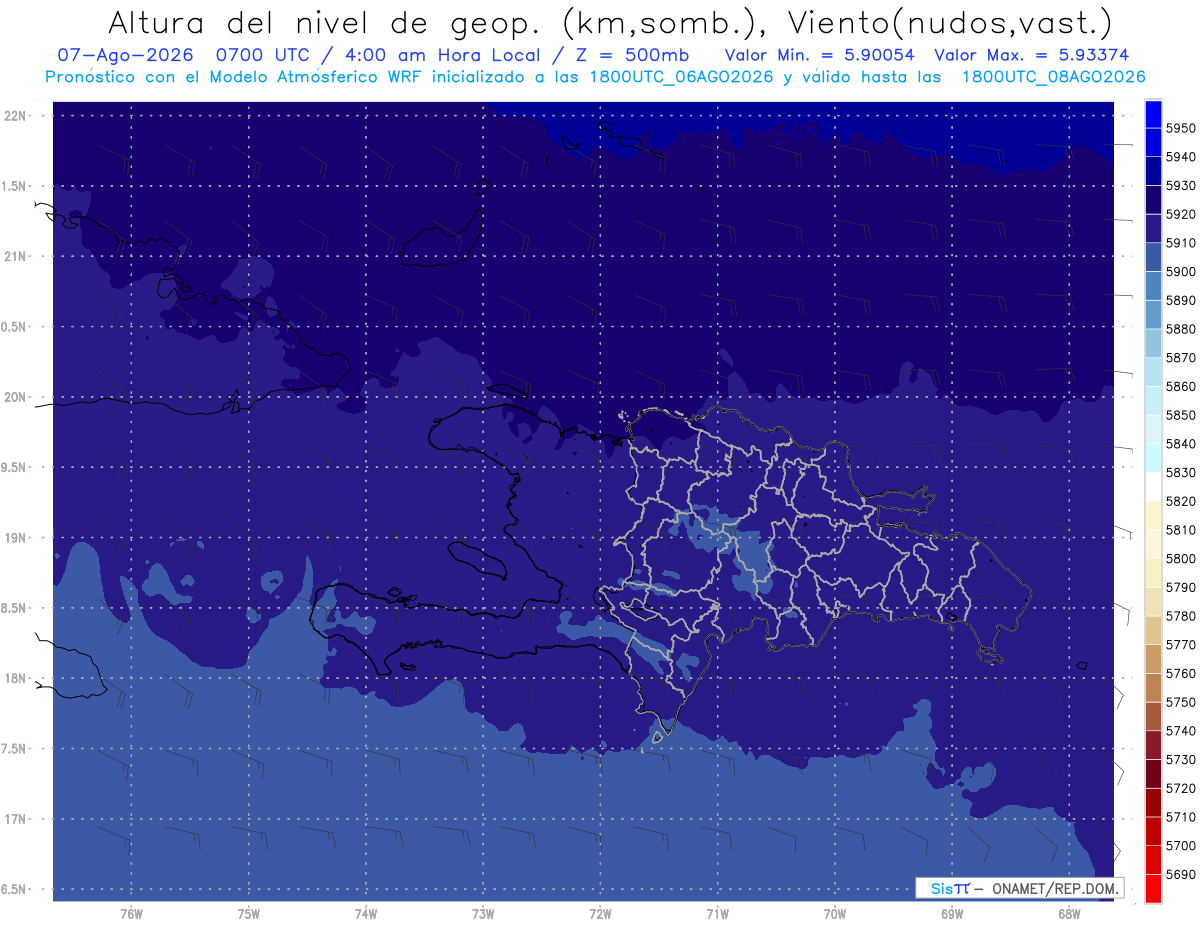Click the 'Sisπ – ONAMET/REP.DOM.' credit box
This screenshot has height=927, width=1200.
[x=1019, y=887]
